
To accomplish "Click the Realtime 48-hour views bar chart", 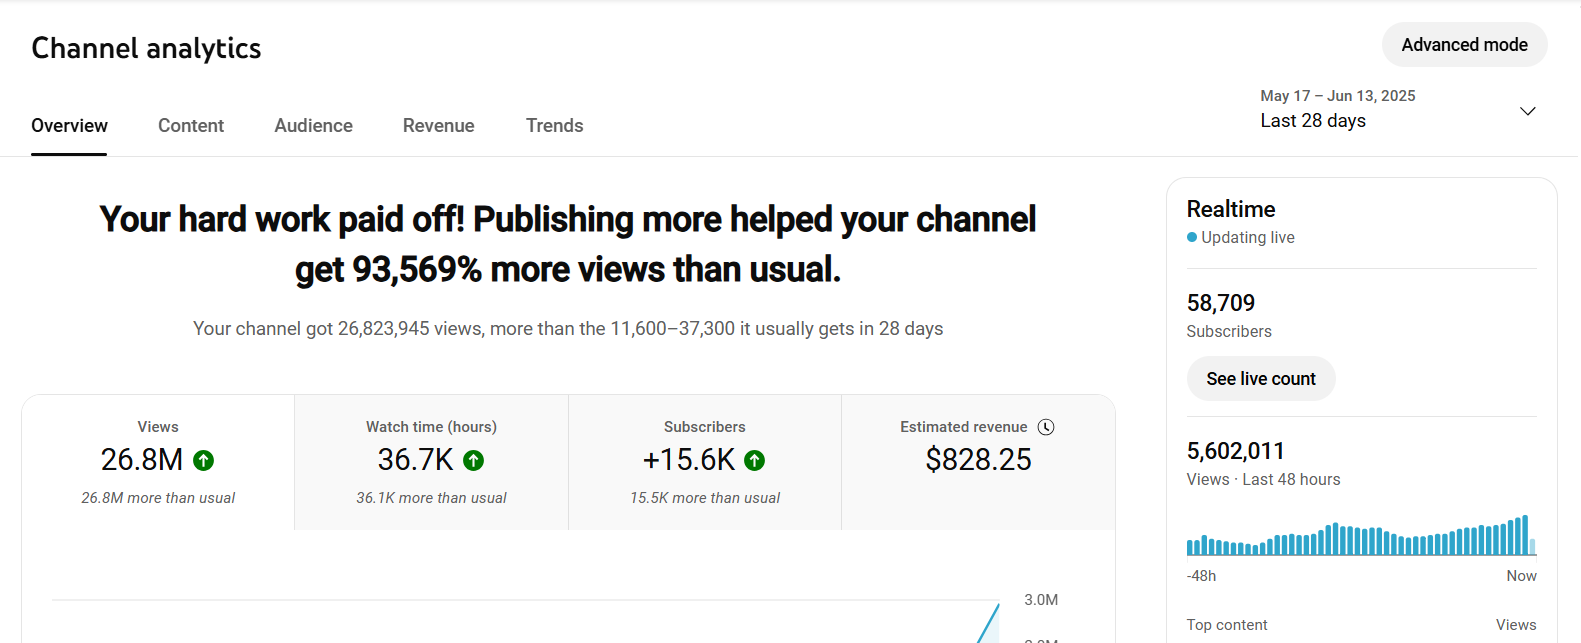I will (1361, 536).
